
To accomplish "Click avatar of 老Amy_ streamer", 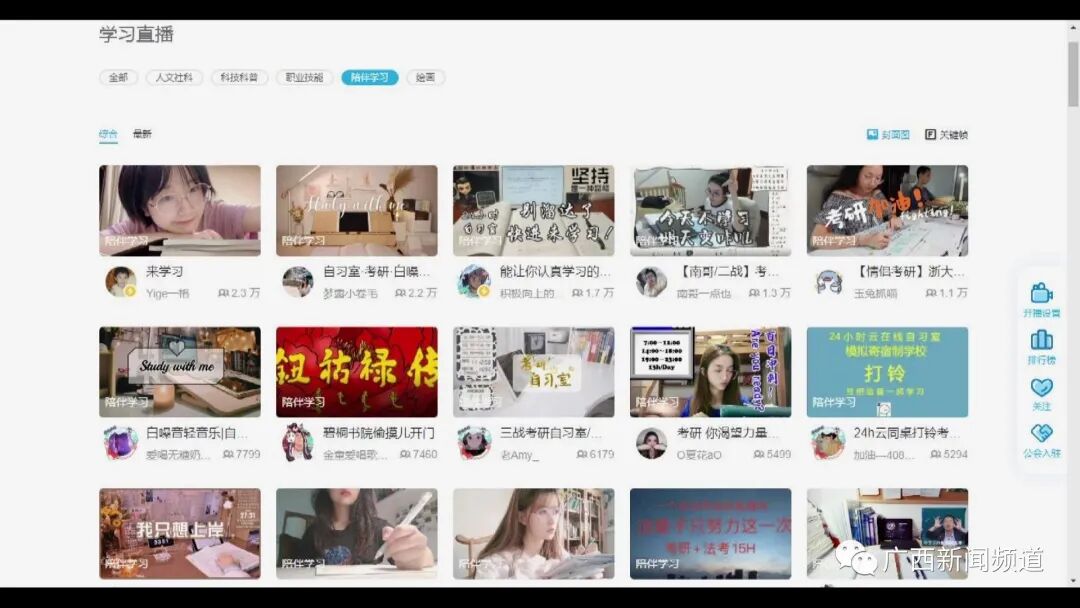I will coord(475,443).
